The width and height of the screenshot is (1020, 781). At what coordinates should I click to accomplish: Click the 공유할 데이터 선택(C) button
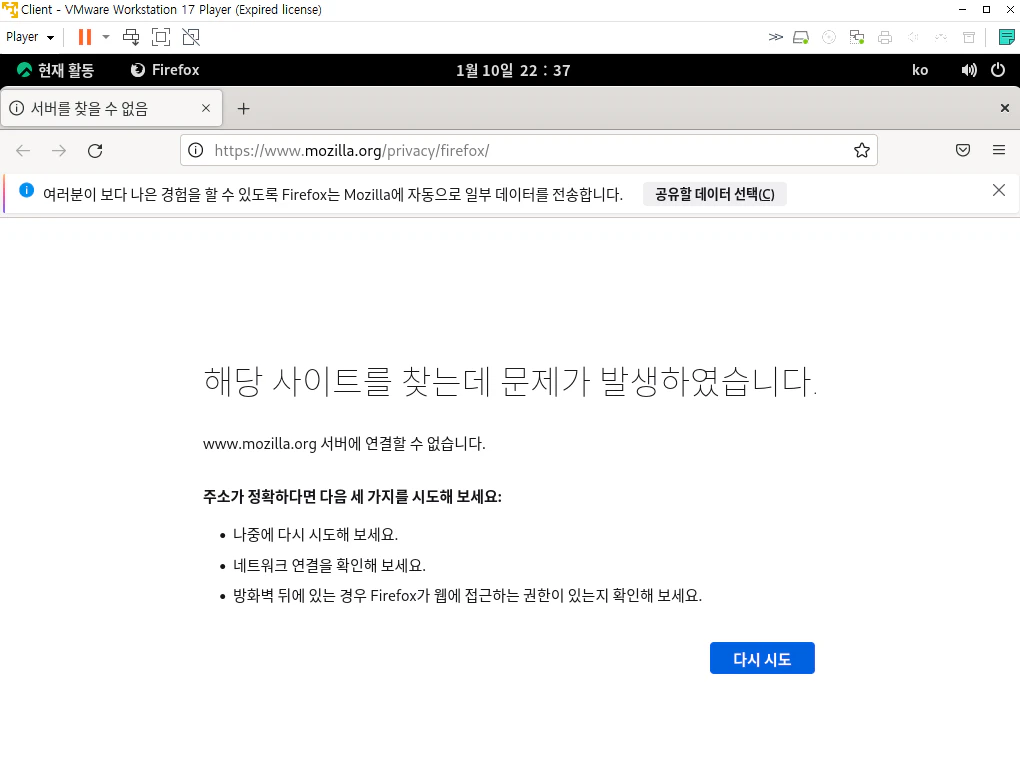pos(714,194)
